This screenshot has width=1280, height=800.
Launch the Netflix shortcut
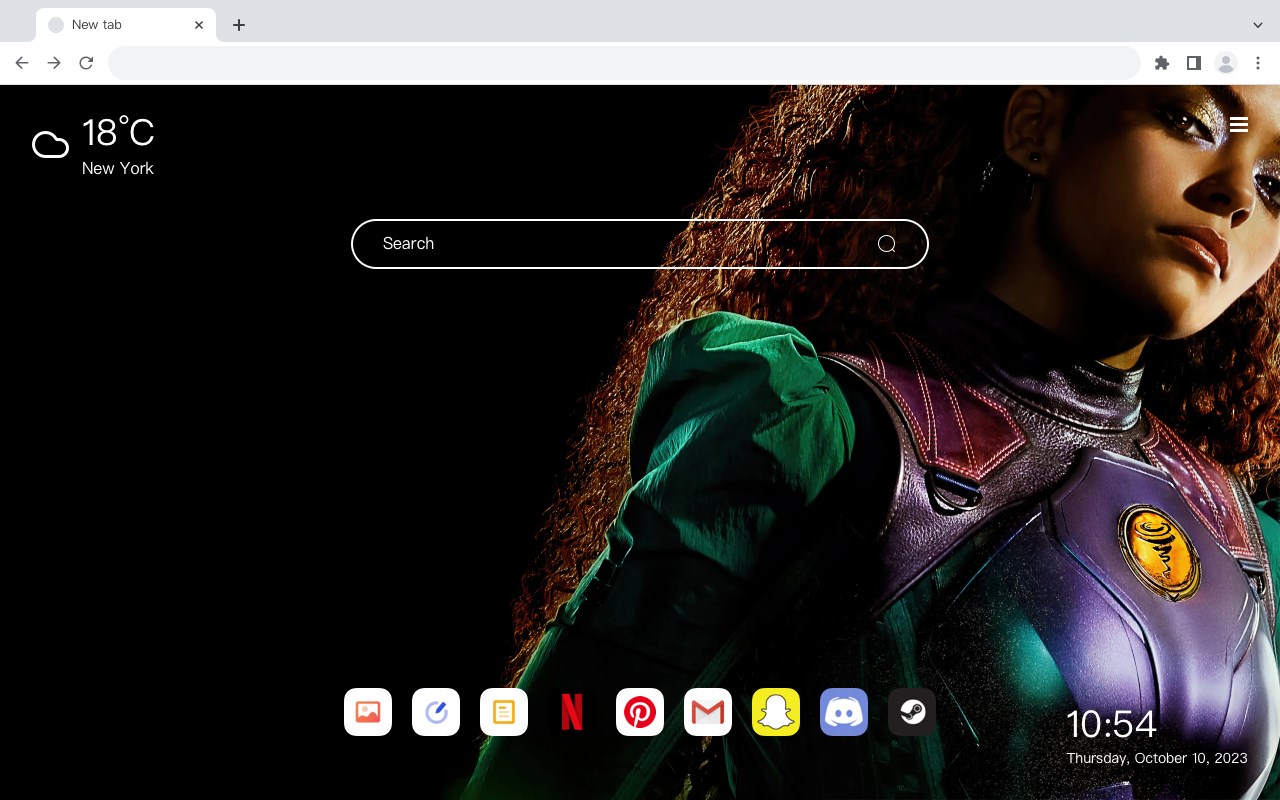click(572, 712)
